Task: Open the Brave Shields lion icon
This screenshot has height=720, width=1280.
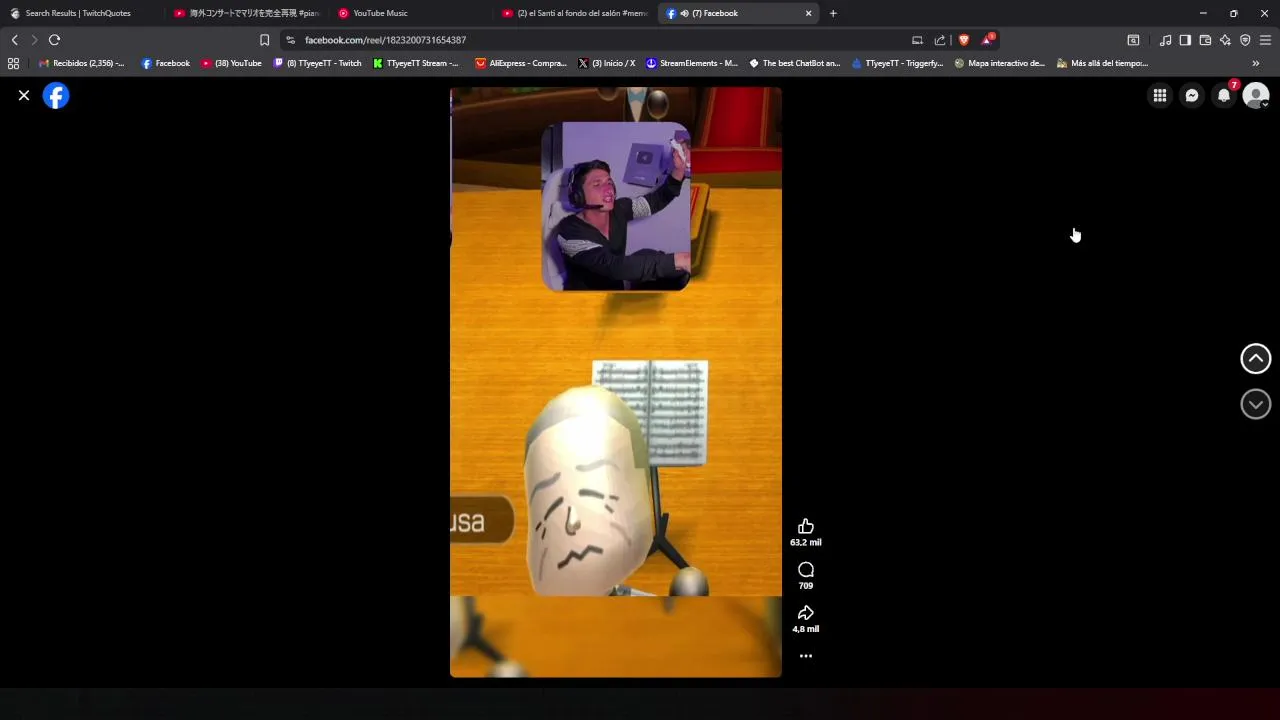Action: click(964, 40)
